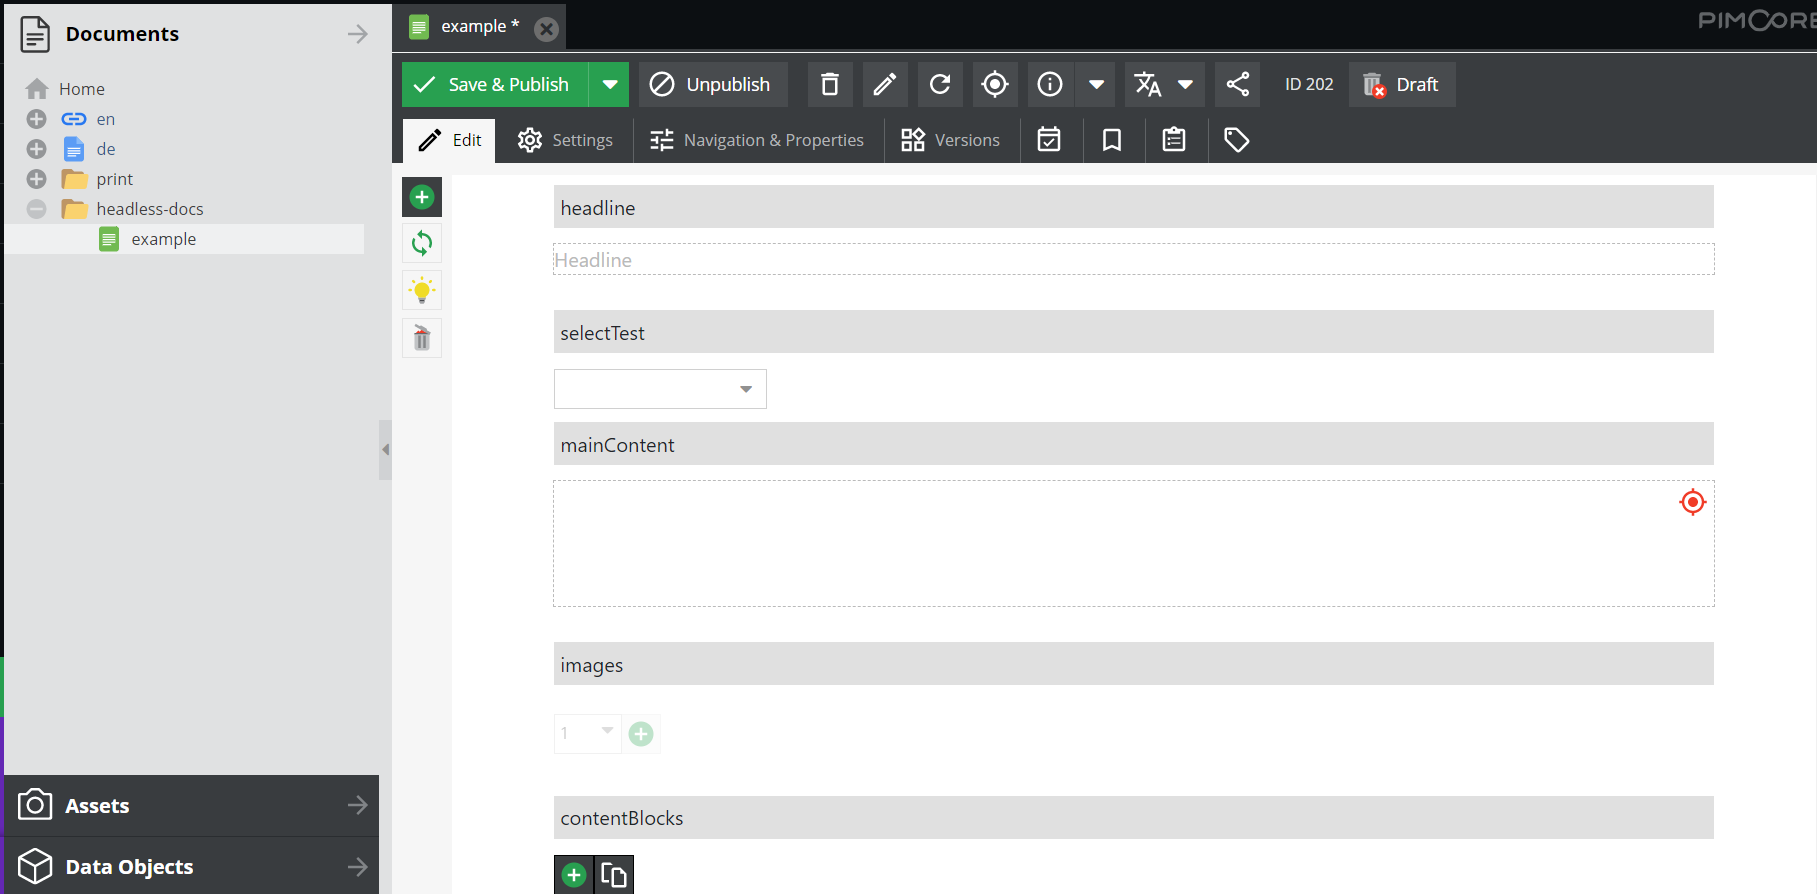Select example document in tree
This screenshot has width=1817, height=894.
point(163,239)
